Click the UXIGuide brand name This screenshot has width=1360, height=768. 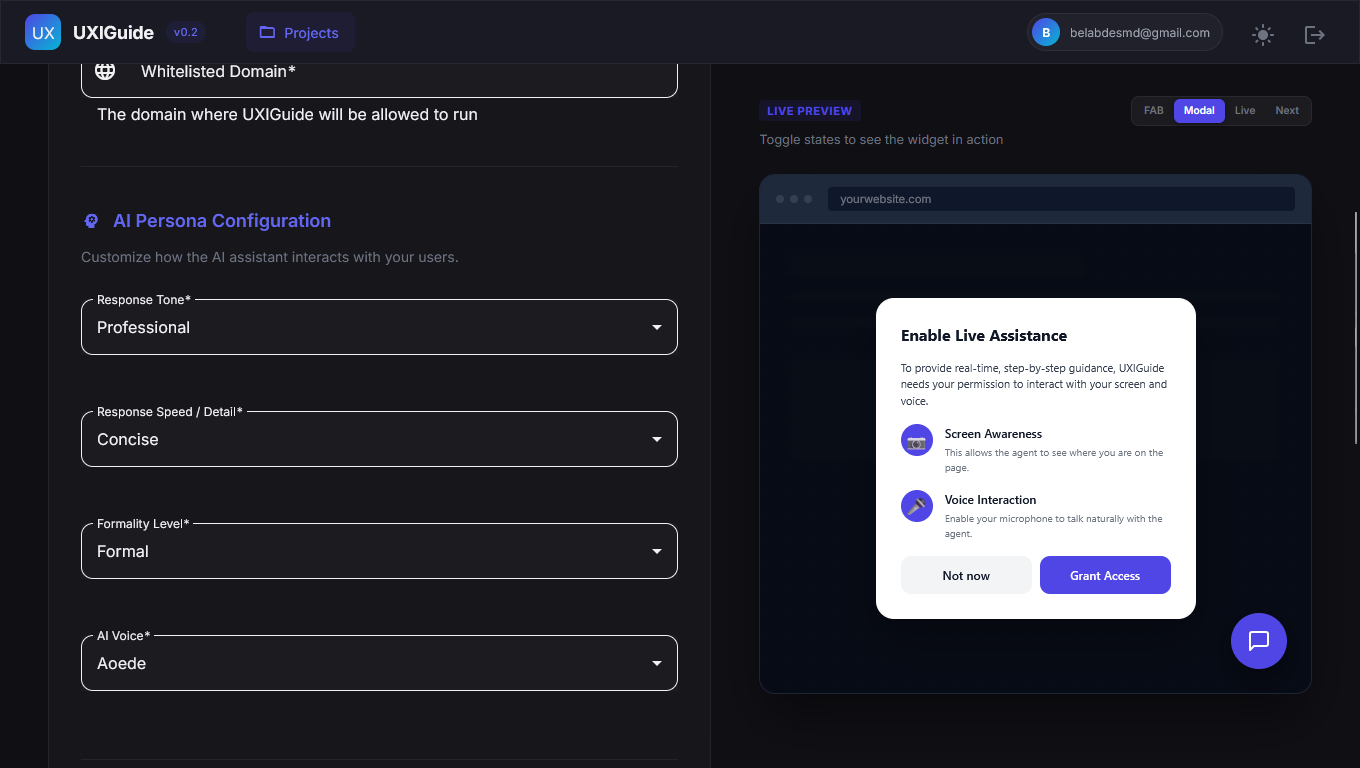113,33
